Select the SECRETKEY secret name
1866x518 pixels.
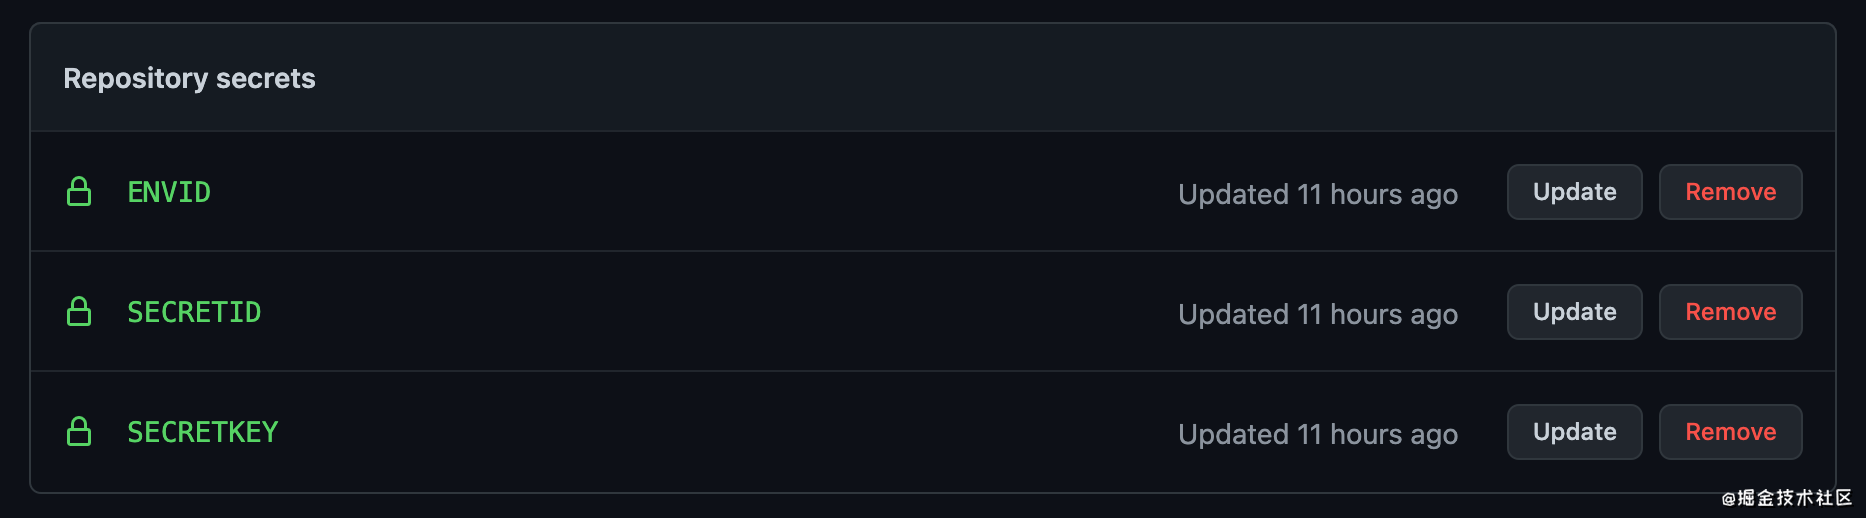tap(203, 432)
